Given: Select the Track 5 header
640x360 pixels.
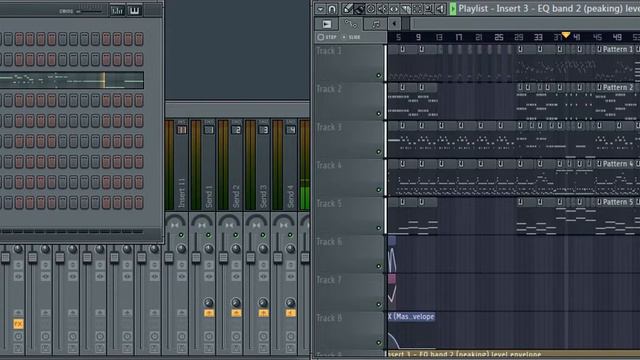Looking at the screenshot, I should (350, 216).
